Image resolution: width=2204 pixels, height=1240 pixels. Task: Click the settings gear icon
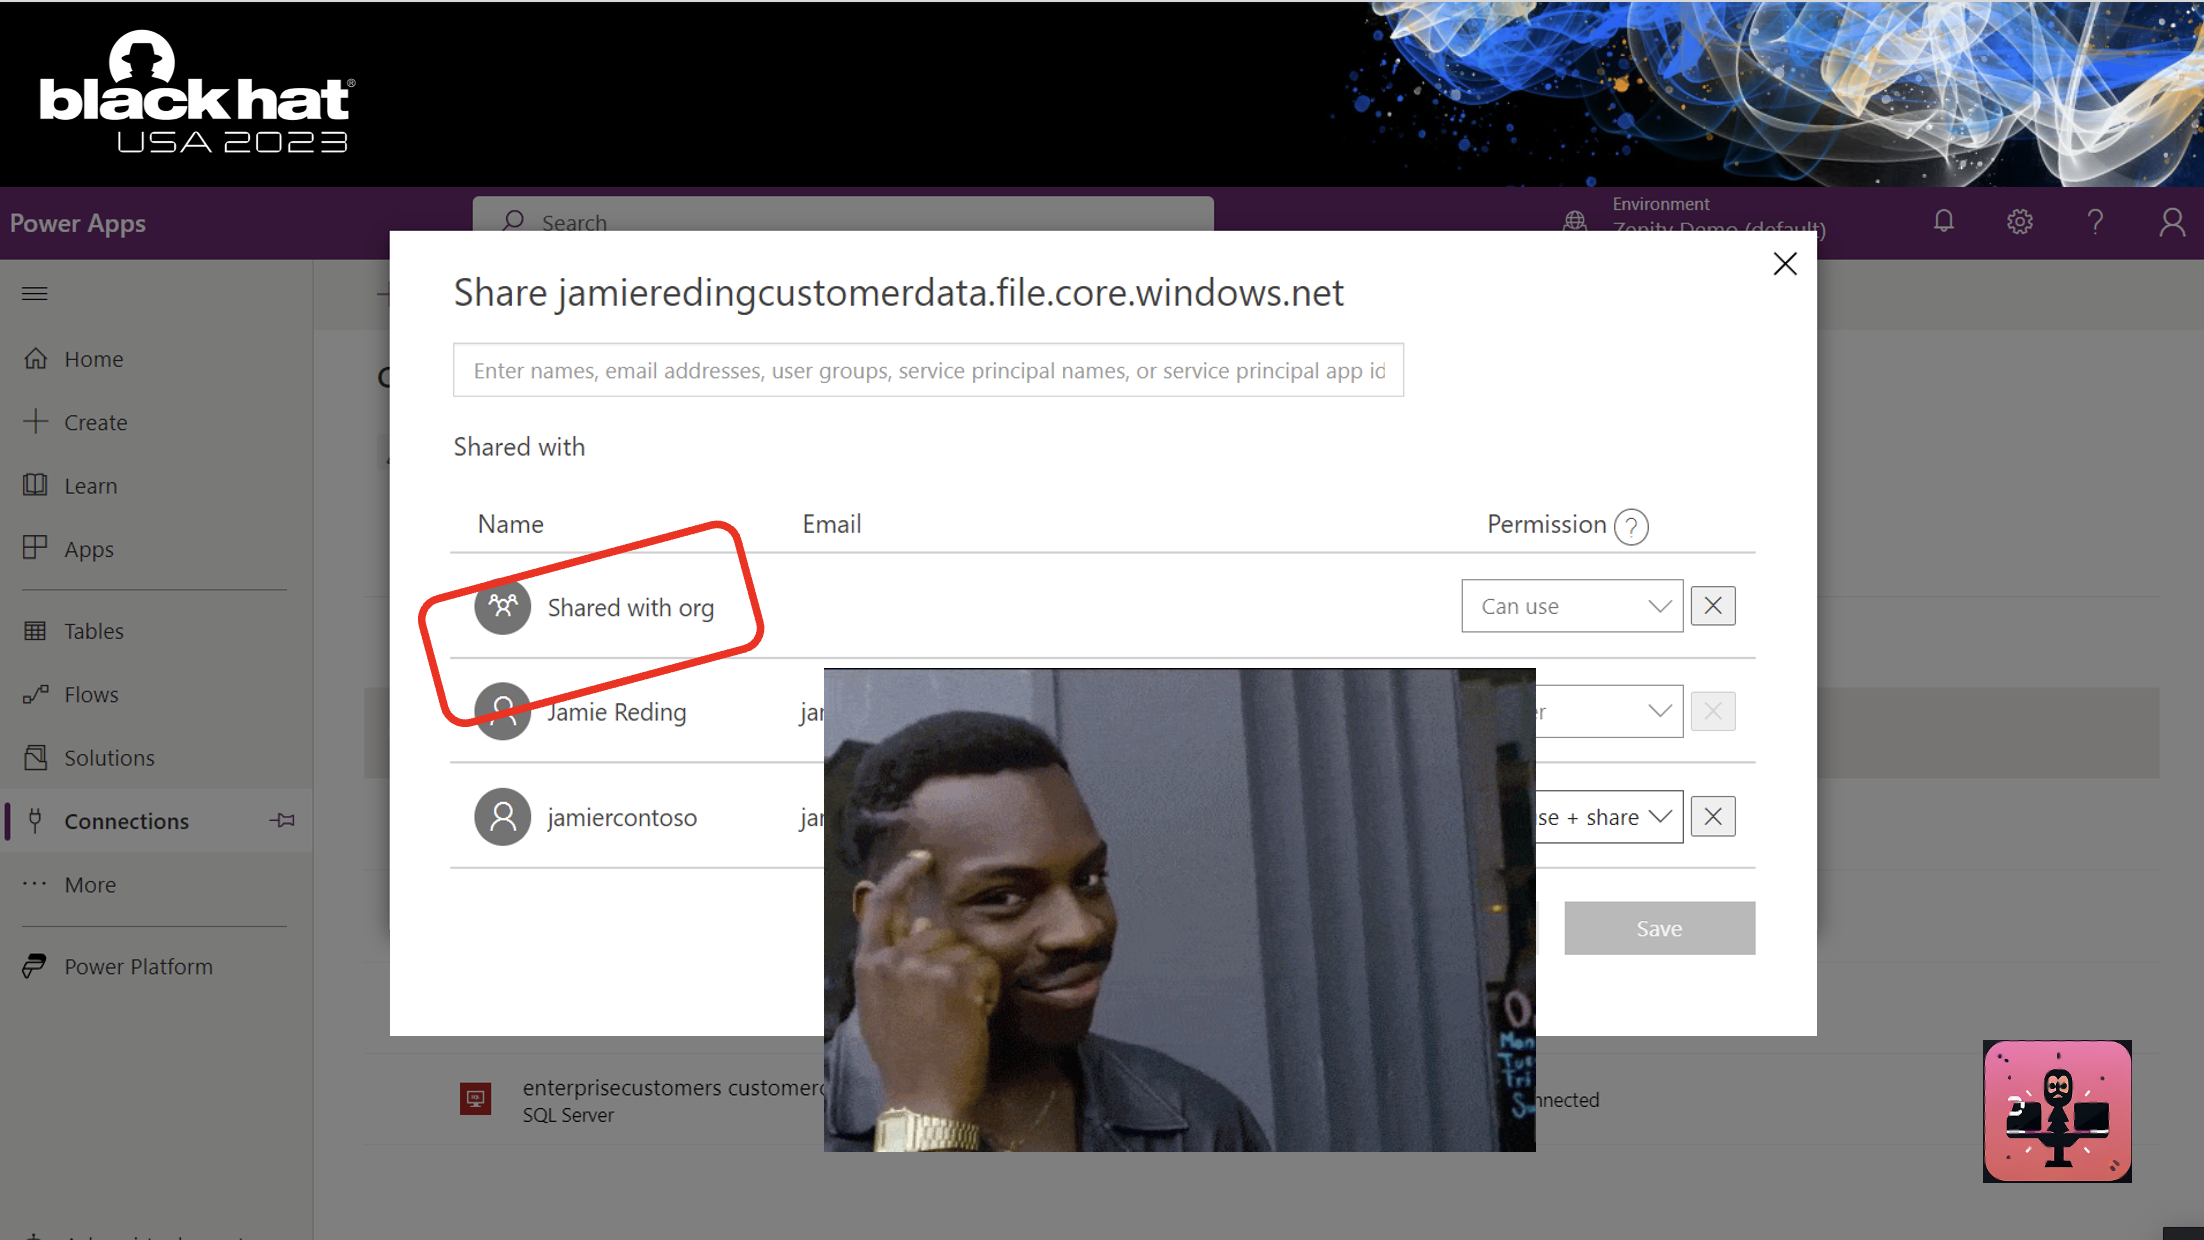click(x=2019, y=223)
